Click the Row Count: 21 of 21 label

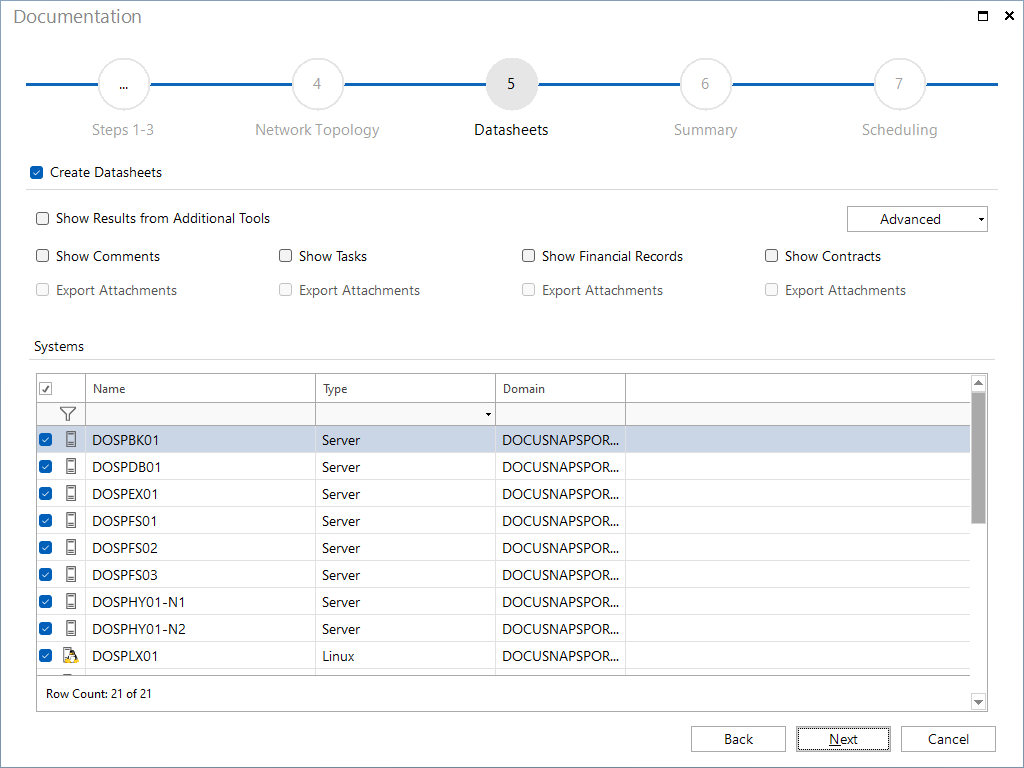pyautogui.click(x=99, y=694)
